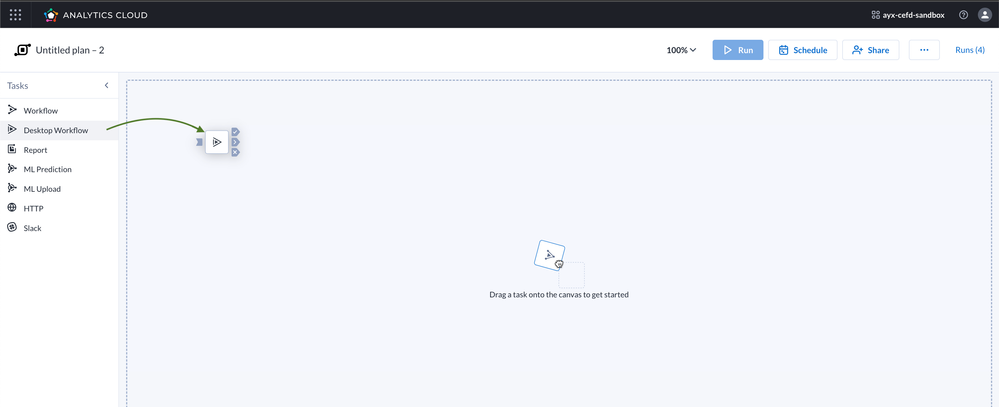Click the Analytics Cloud logo
Viewport: 999px width, 407px height.
[51, 15]
